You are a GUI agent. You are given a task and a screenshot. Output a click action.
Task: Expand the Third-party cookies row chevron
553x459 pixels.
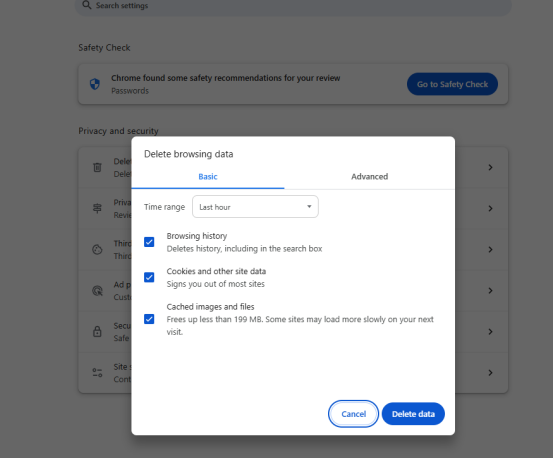coord(490,249)
